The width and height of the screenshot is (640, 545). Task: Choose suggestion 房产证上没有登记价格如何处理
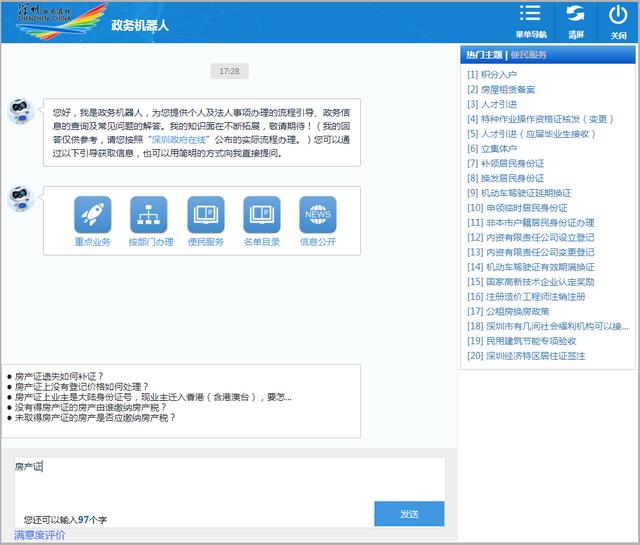[x=82, y=387]
